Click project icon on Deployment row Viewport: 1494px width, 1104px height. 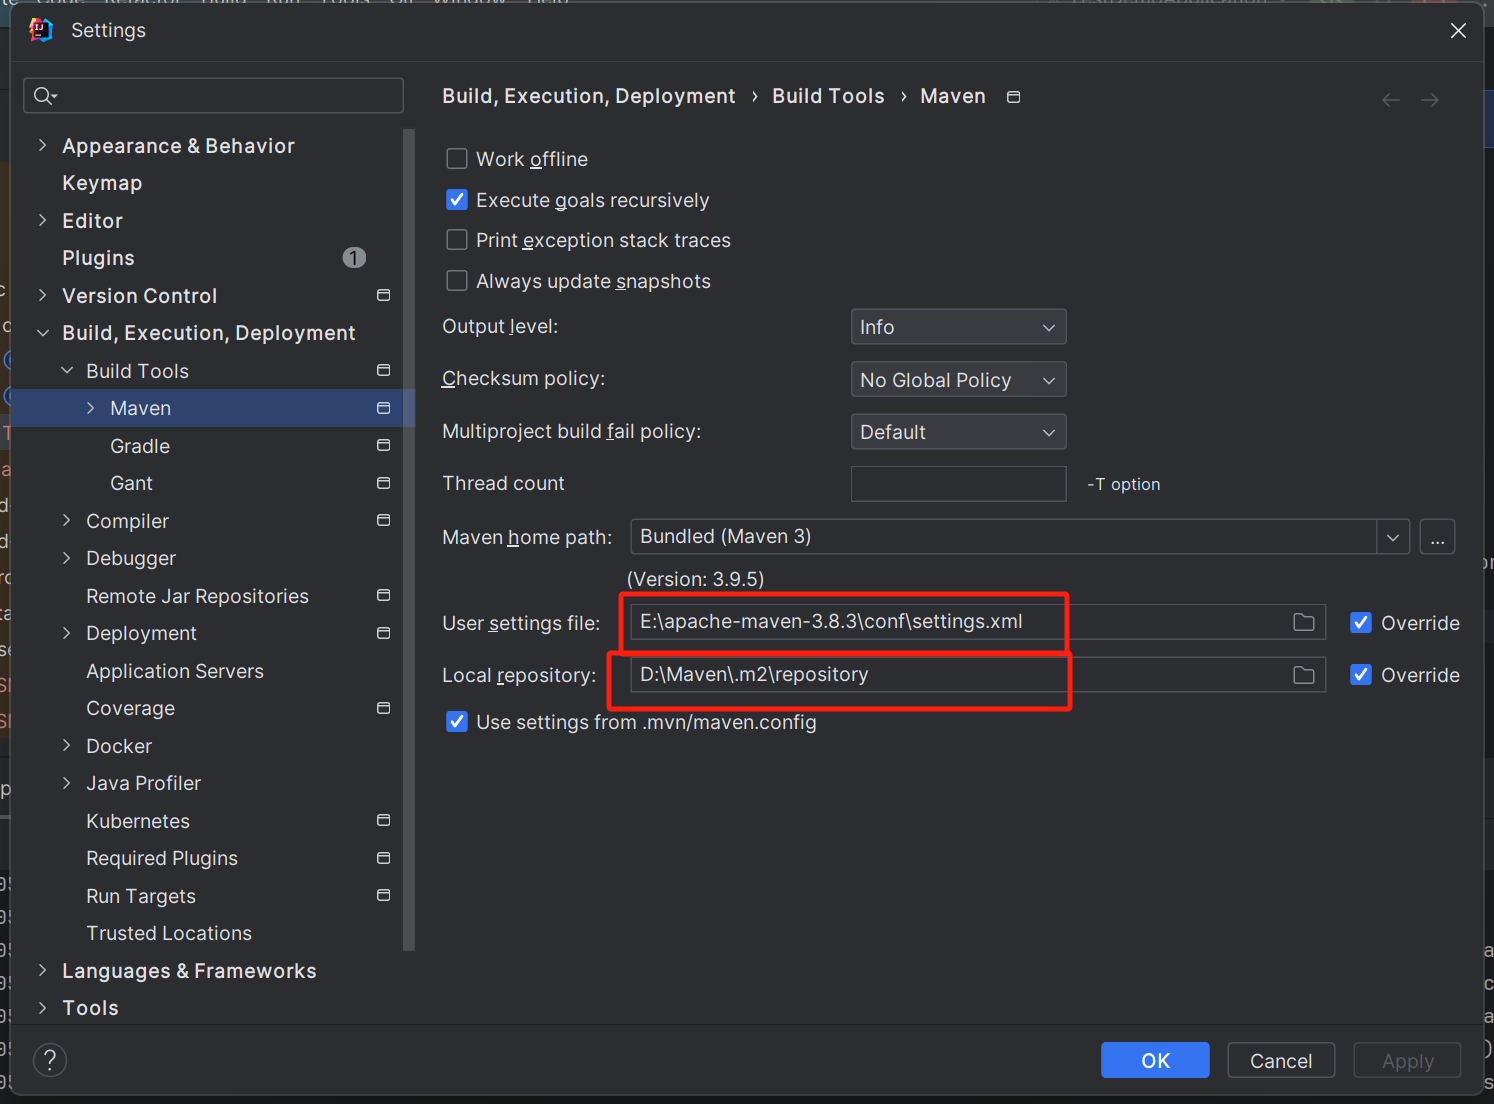(383, 633)
